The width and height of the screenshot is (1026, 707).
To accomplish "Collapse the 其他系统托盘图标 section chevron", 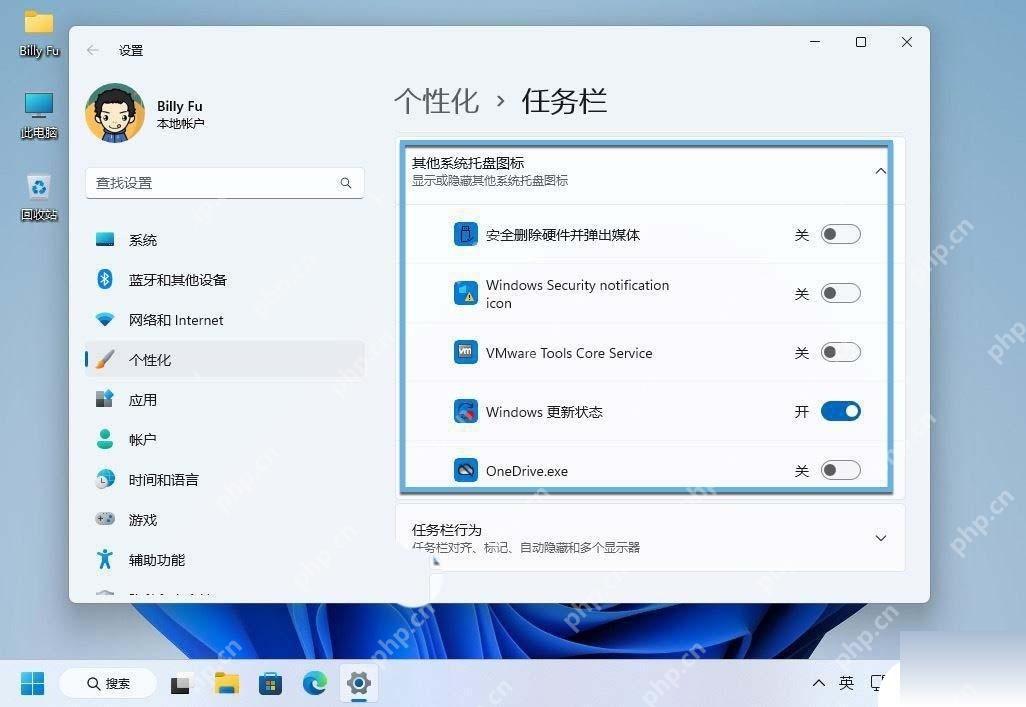I will [881, 171].
